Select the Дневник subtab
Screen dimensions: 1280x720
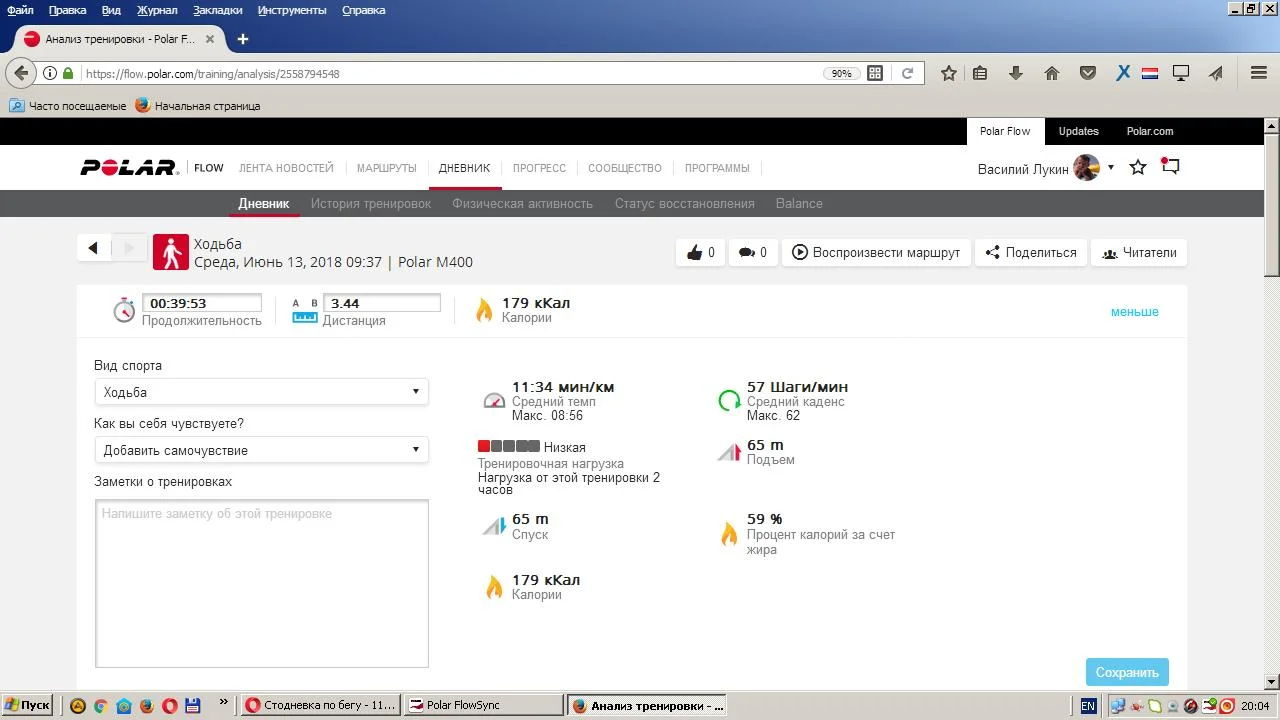pos(264,203)
